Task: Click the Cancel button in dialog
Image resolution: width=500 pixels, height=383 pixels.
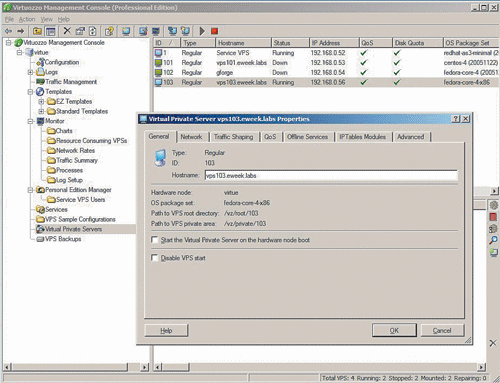Action: (x=442, y=330)
